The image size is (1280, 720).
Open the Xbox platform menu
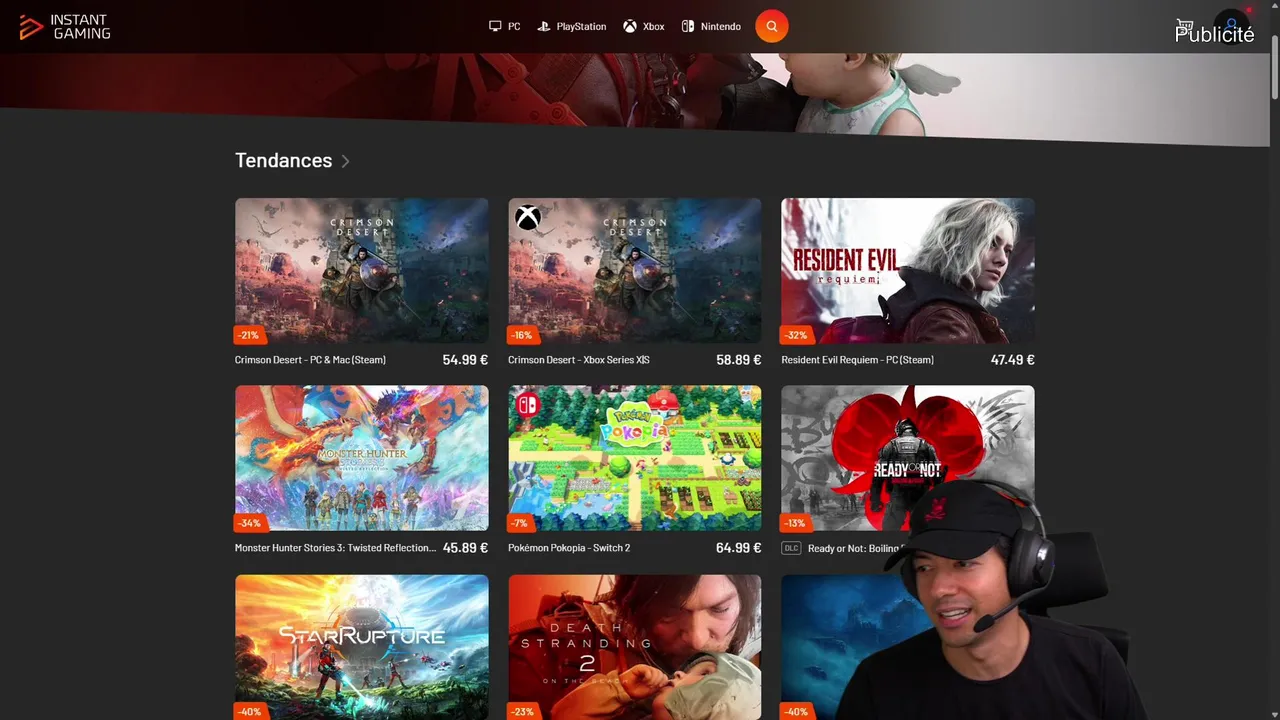[644, 26]
